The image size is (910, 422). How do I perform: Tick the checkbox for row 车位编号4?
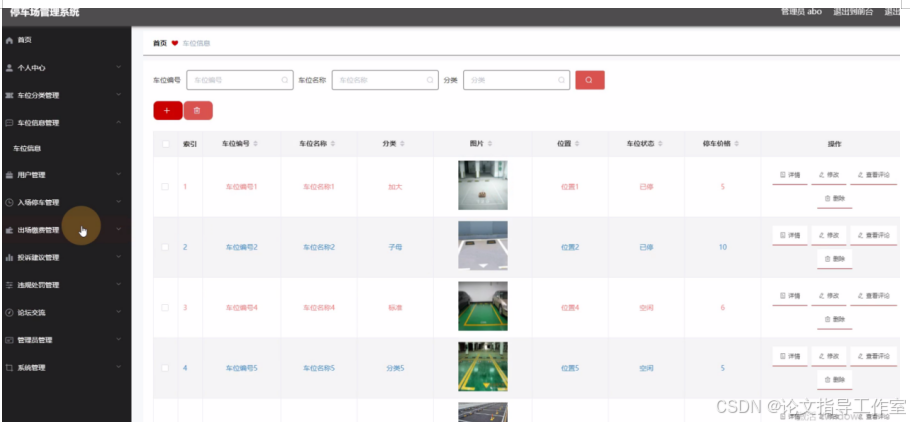coord(165,307)
